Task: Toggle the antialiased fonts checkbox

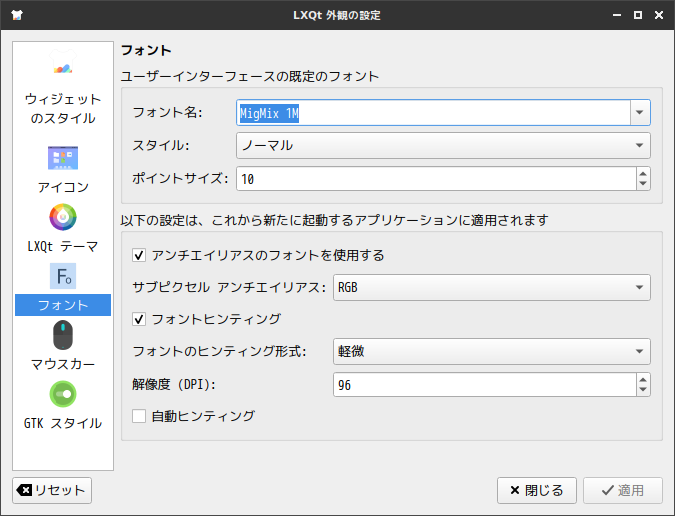Action: [x=139, y=255]
